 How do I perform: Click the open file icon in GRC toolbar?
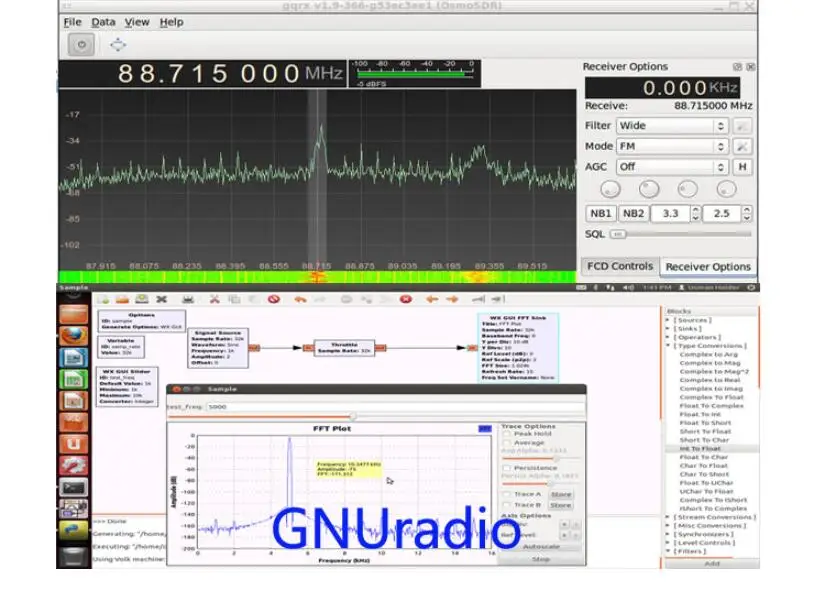click(122, 300)
